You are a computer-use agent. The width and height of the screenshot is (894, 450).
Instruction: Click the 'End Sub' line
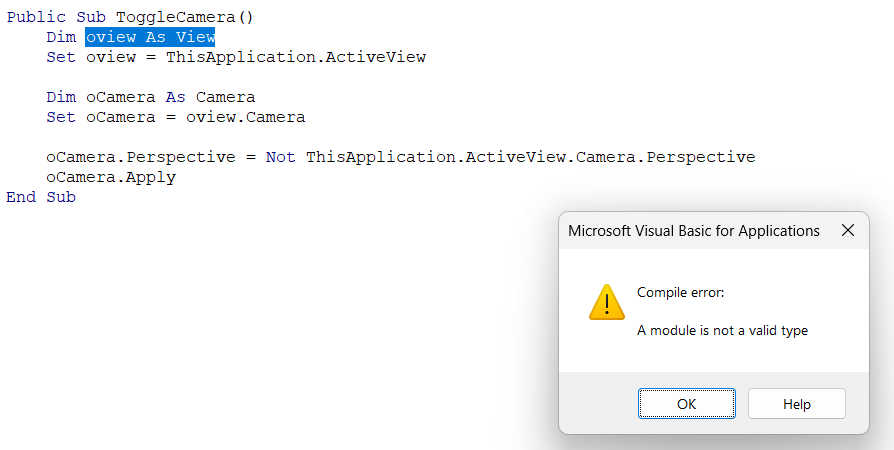pos(41,197)
